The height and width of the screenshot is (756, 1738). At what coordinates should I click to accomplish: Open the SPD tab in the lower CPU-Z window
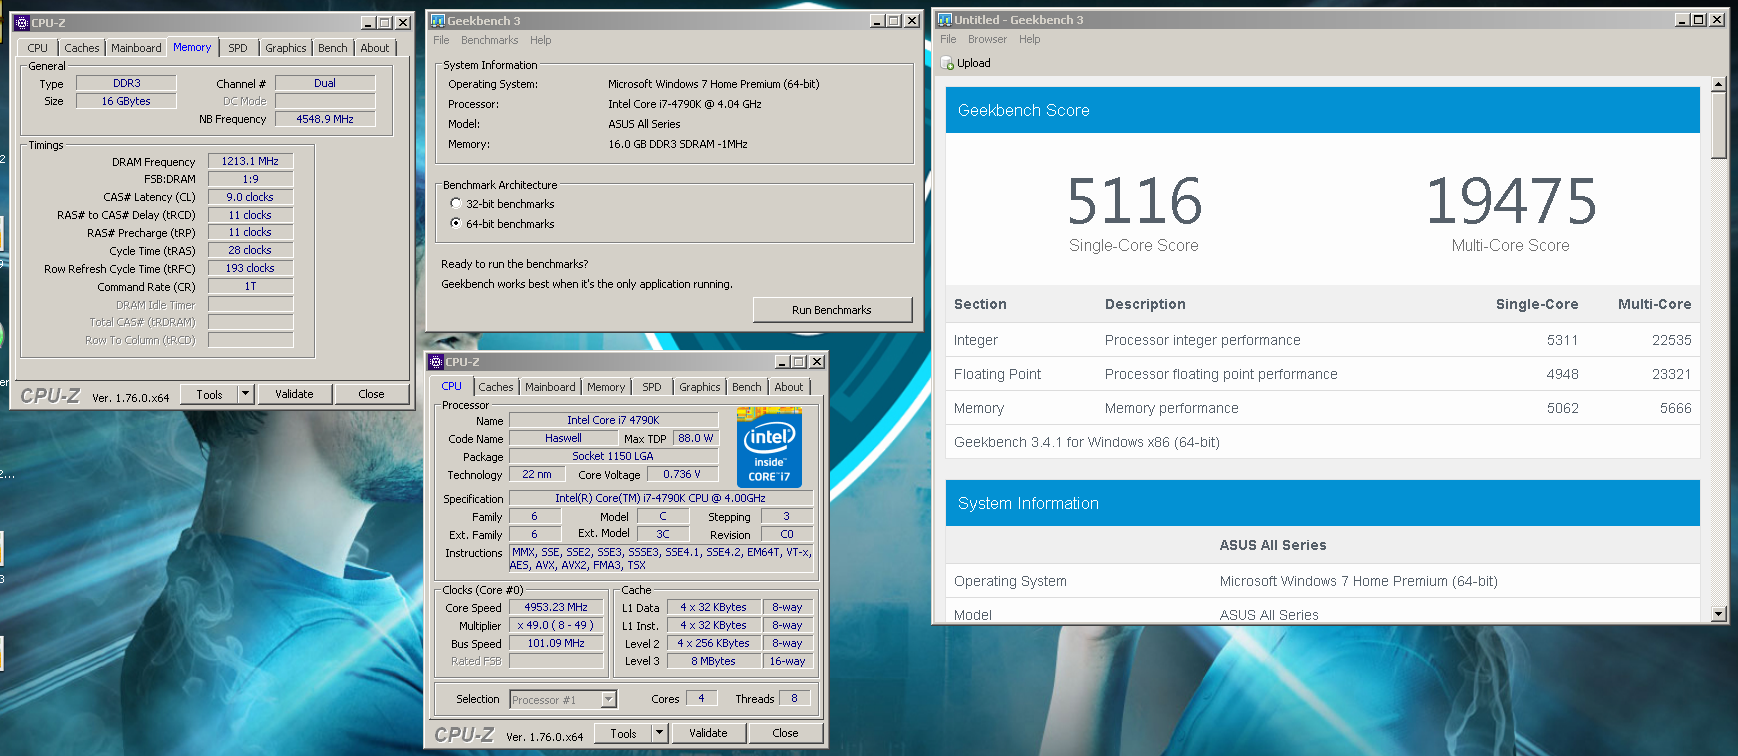coord(652,387)
